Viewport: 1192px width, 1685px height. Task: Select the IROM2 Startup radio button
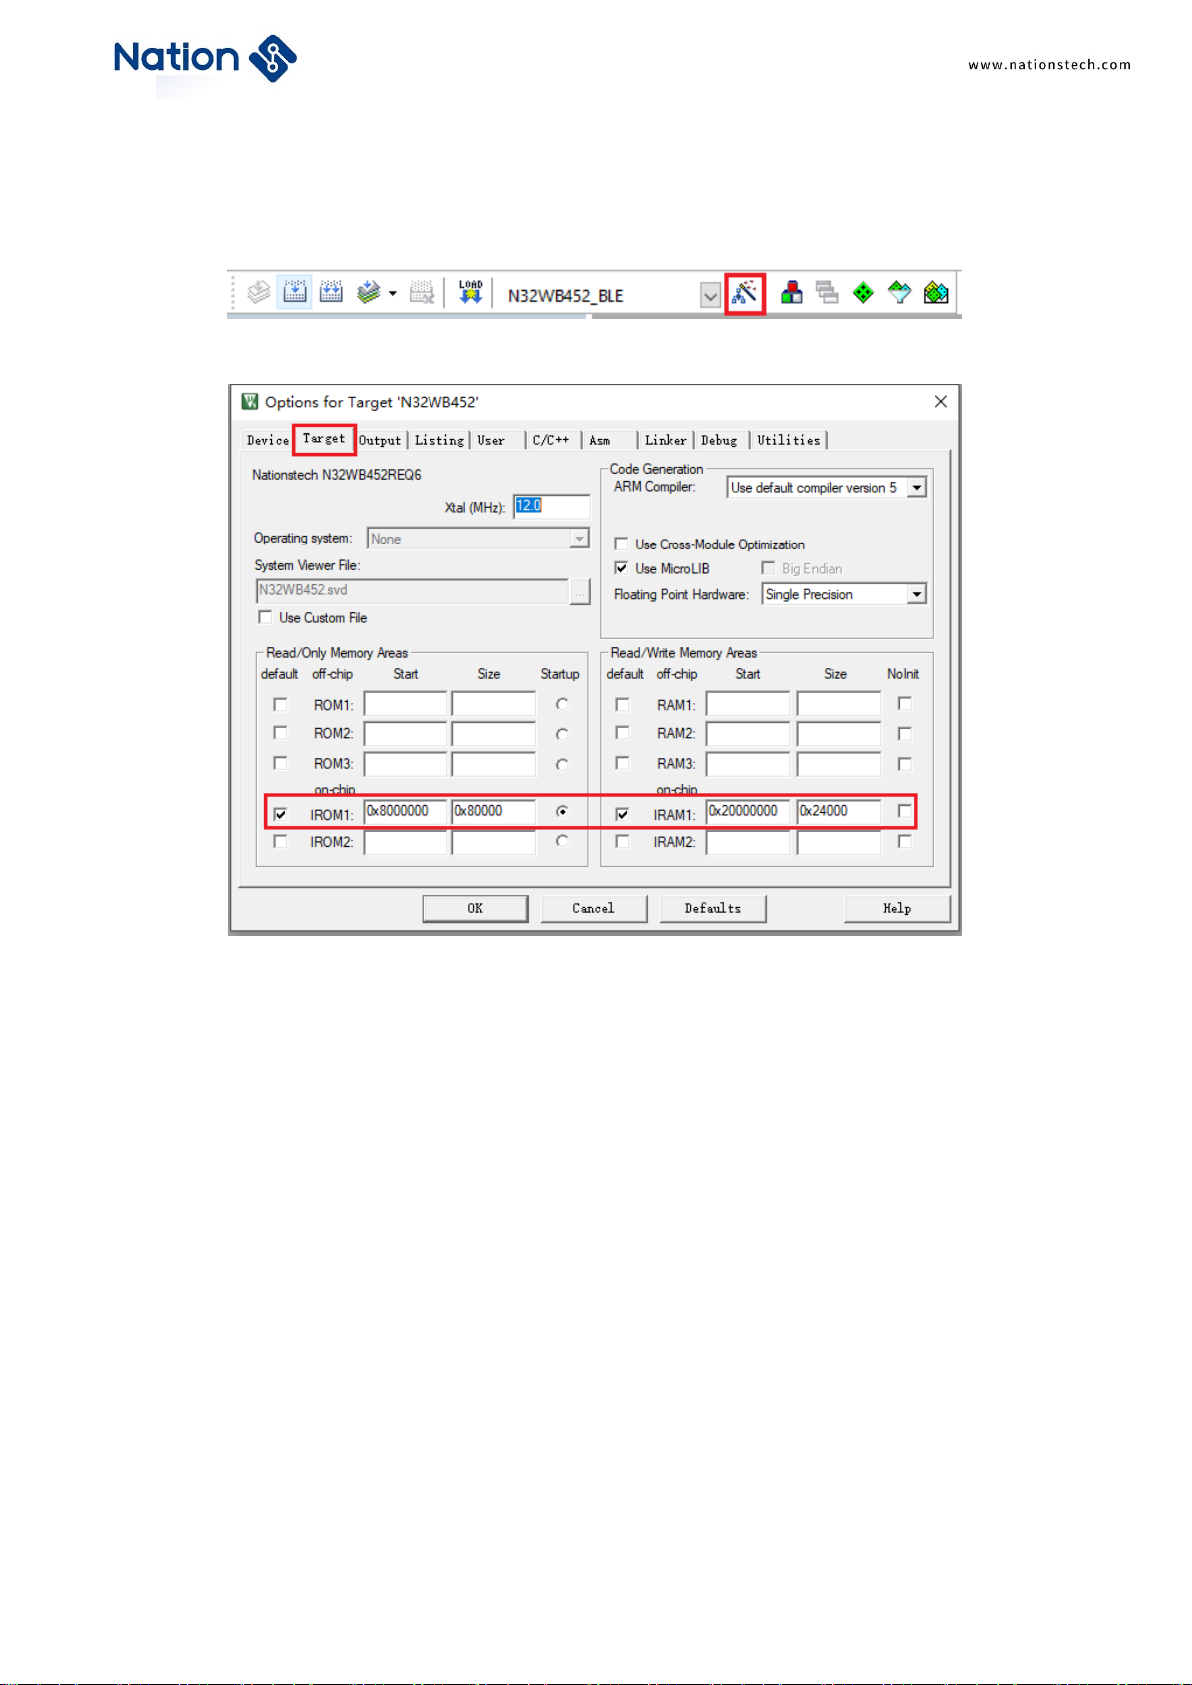[562, 841]
